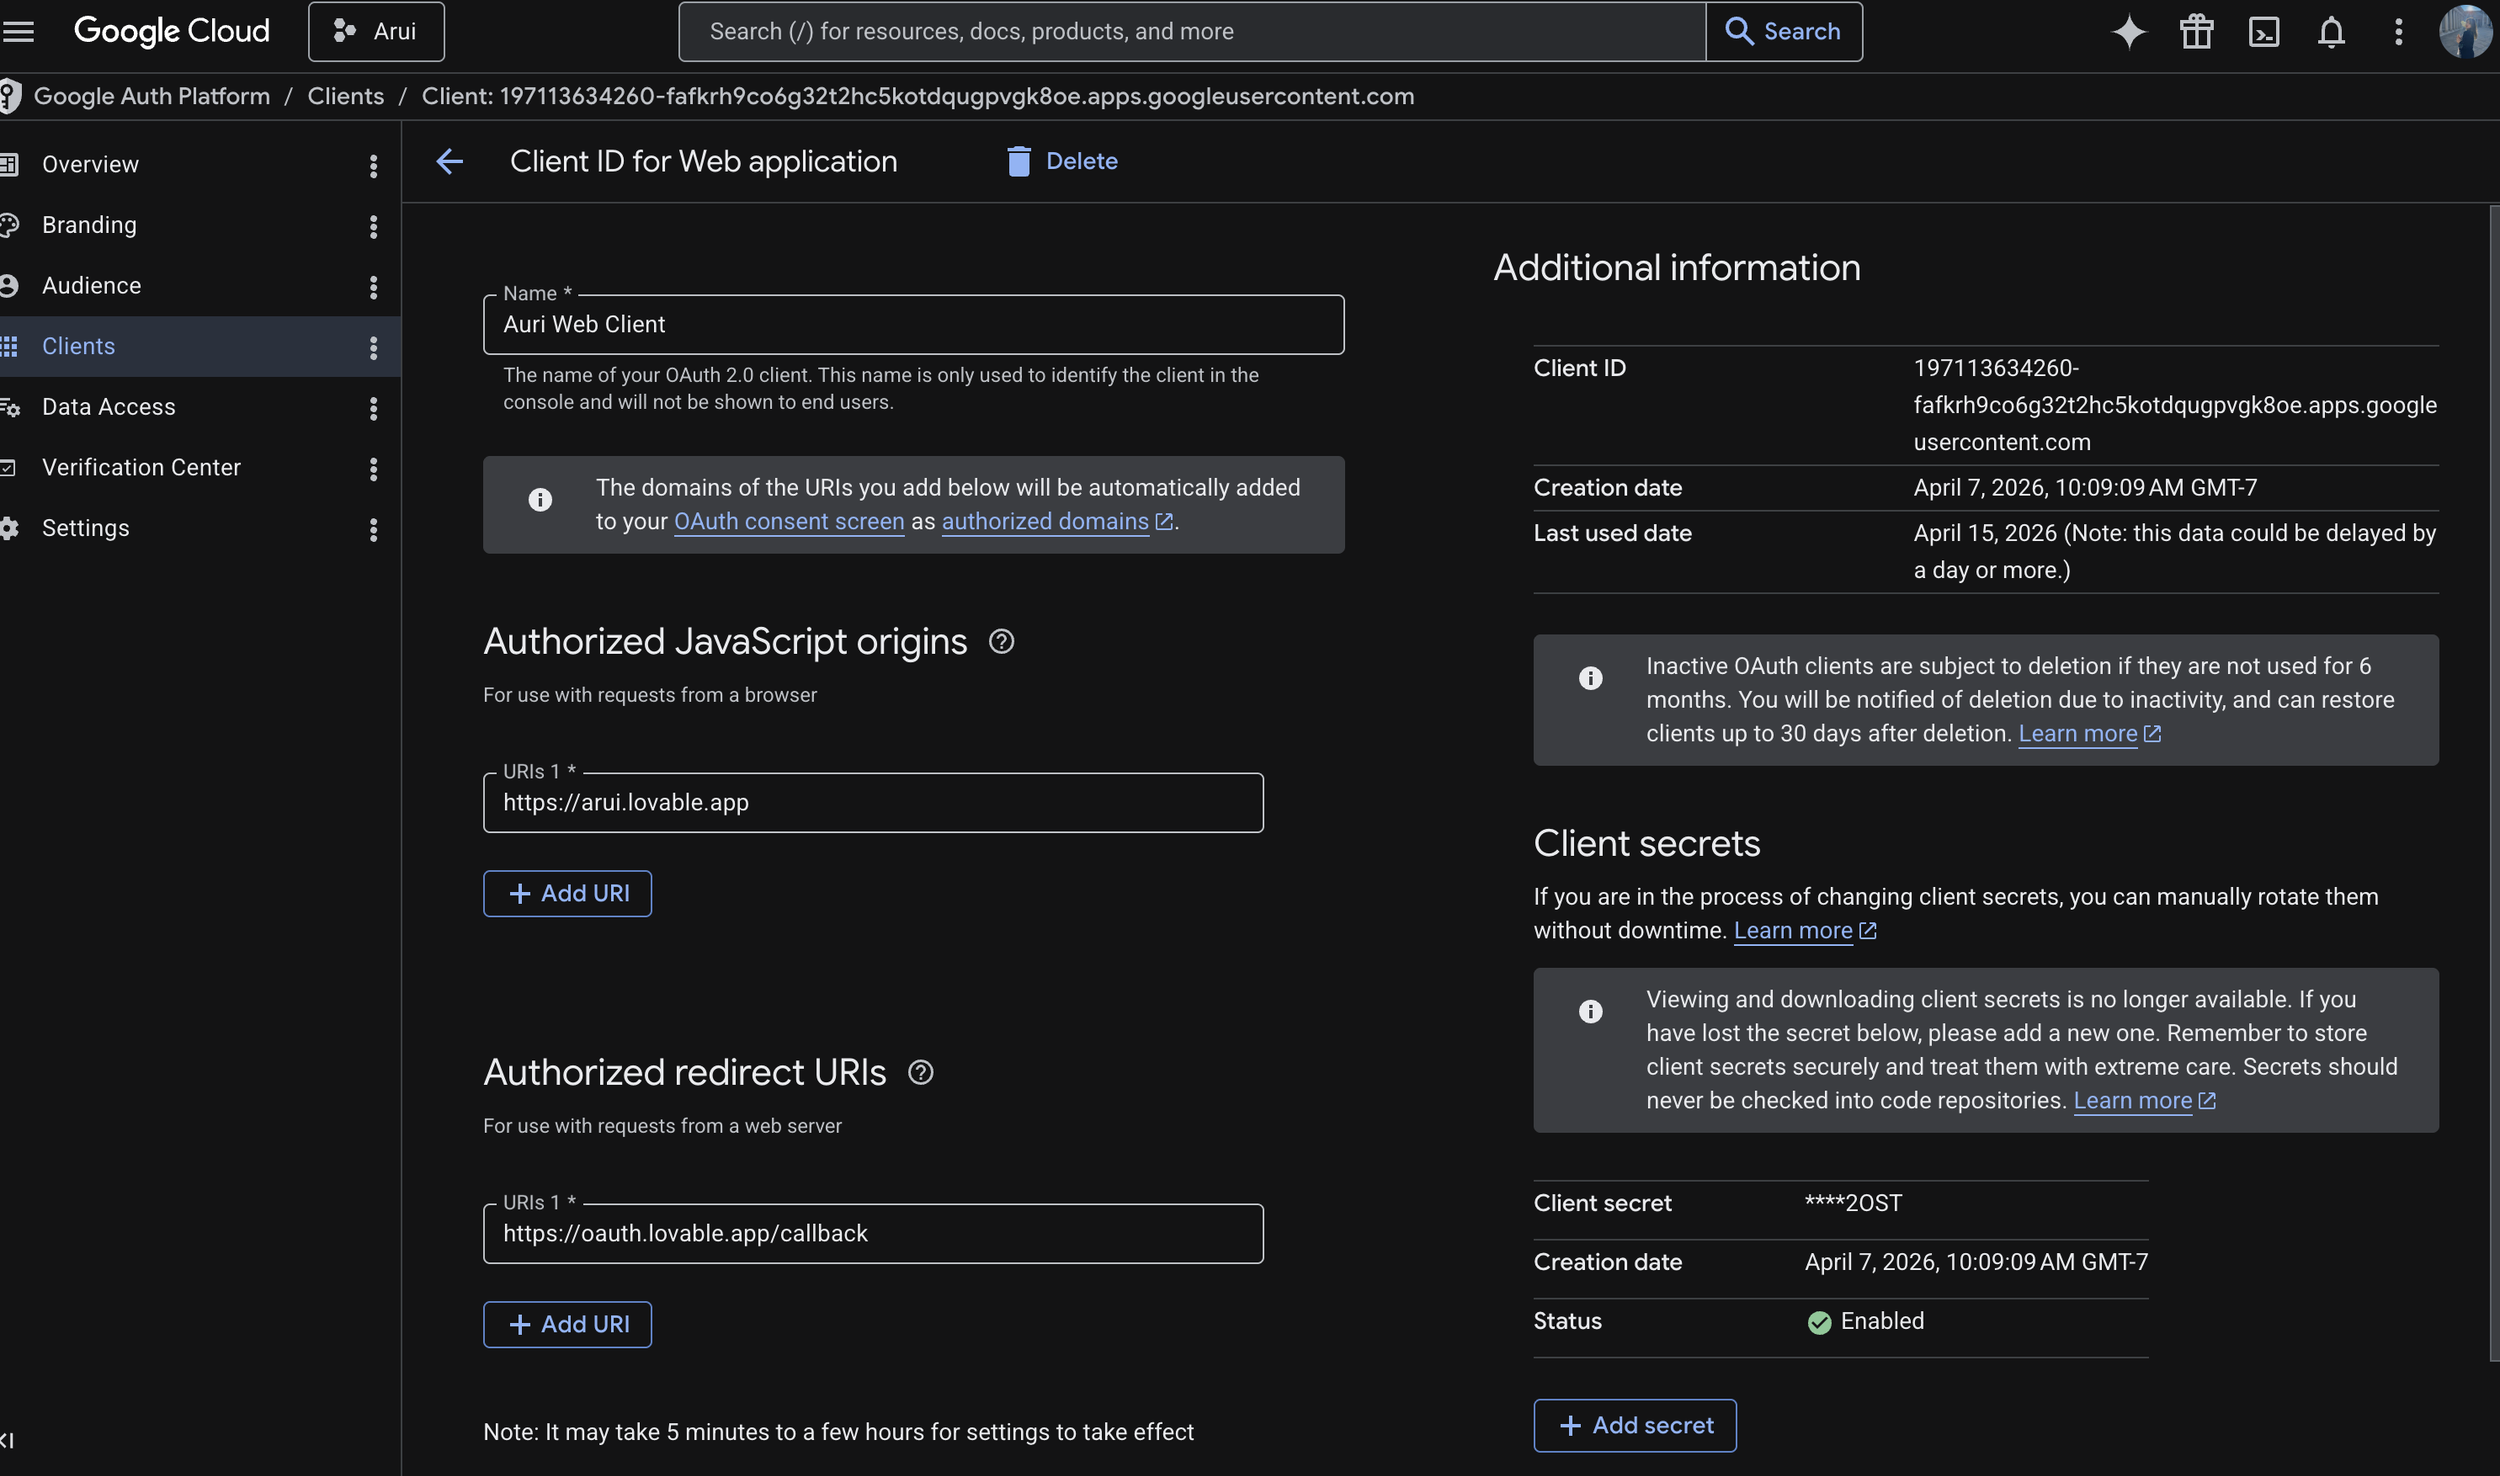Open the Settings section
2500x1476 pixels.
coord(85,528)
